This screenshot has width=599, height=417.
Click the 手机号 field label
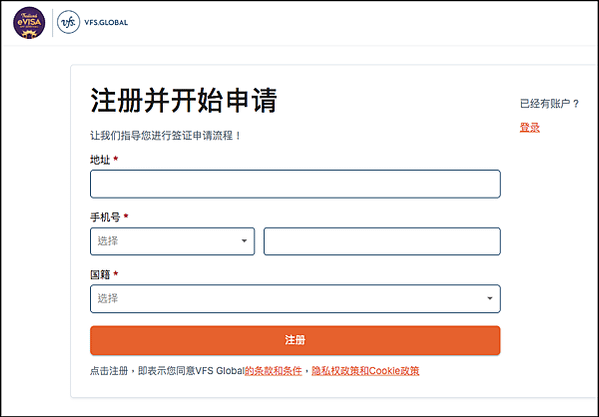pyautogui.click(x=105, y=217)
